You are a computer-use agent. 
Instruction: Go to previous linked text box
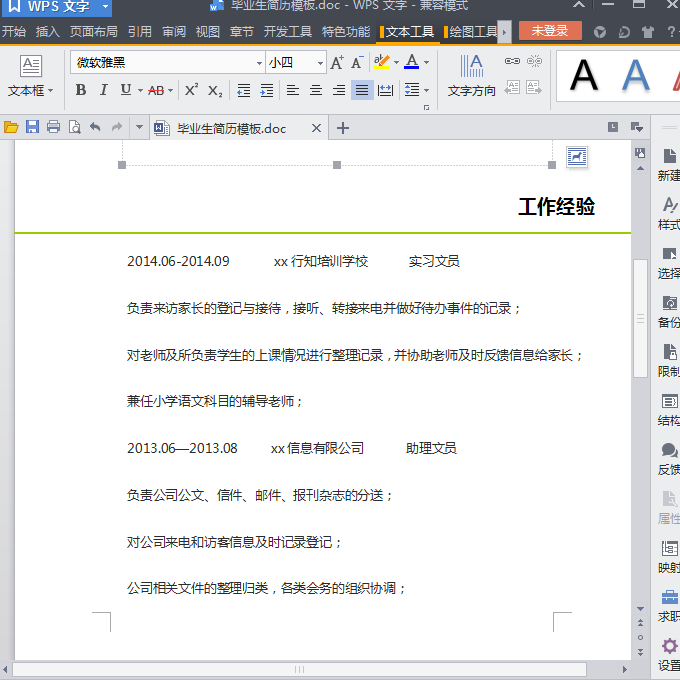coord(512,87)
